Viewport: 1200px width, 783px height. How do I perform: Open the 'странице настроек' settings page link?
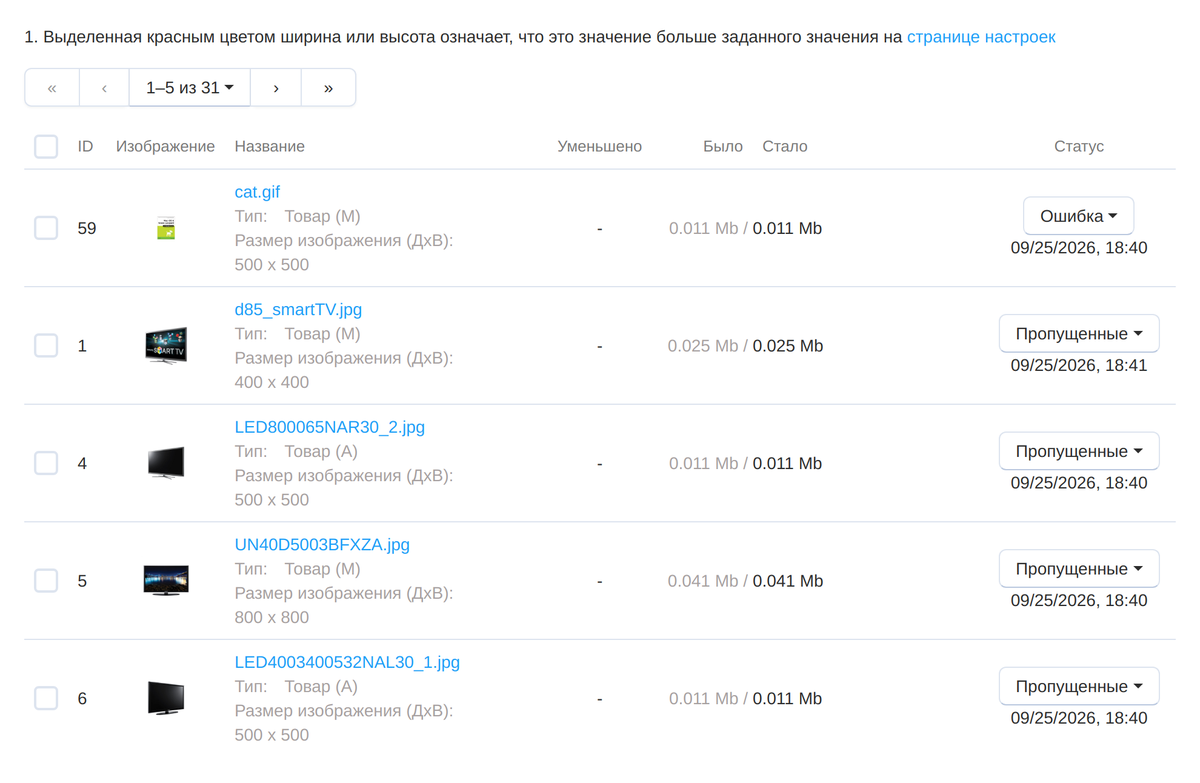coord(981,37)
